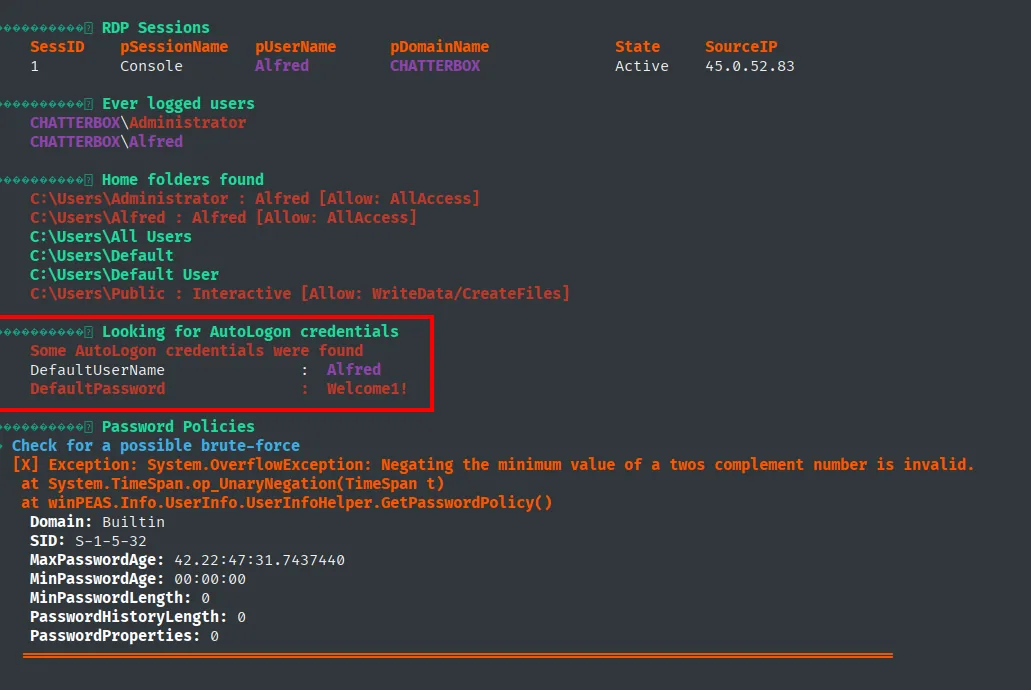Click the "Domain: Builtin" line
Viewport: 1031px width, 690px height.
click(97, 522)
